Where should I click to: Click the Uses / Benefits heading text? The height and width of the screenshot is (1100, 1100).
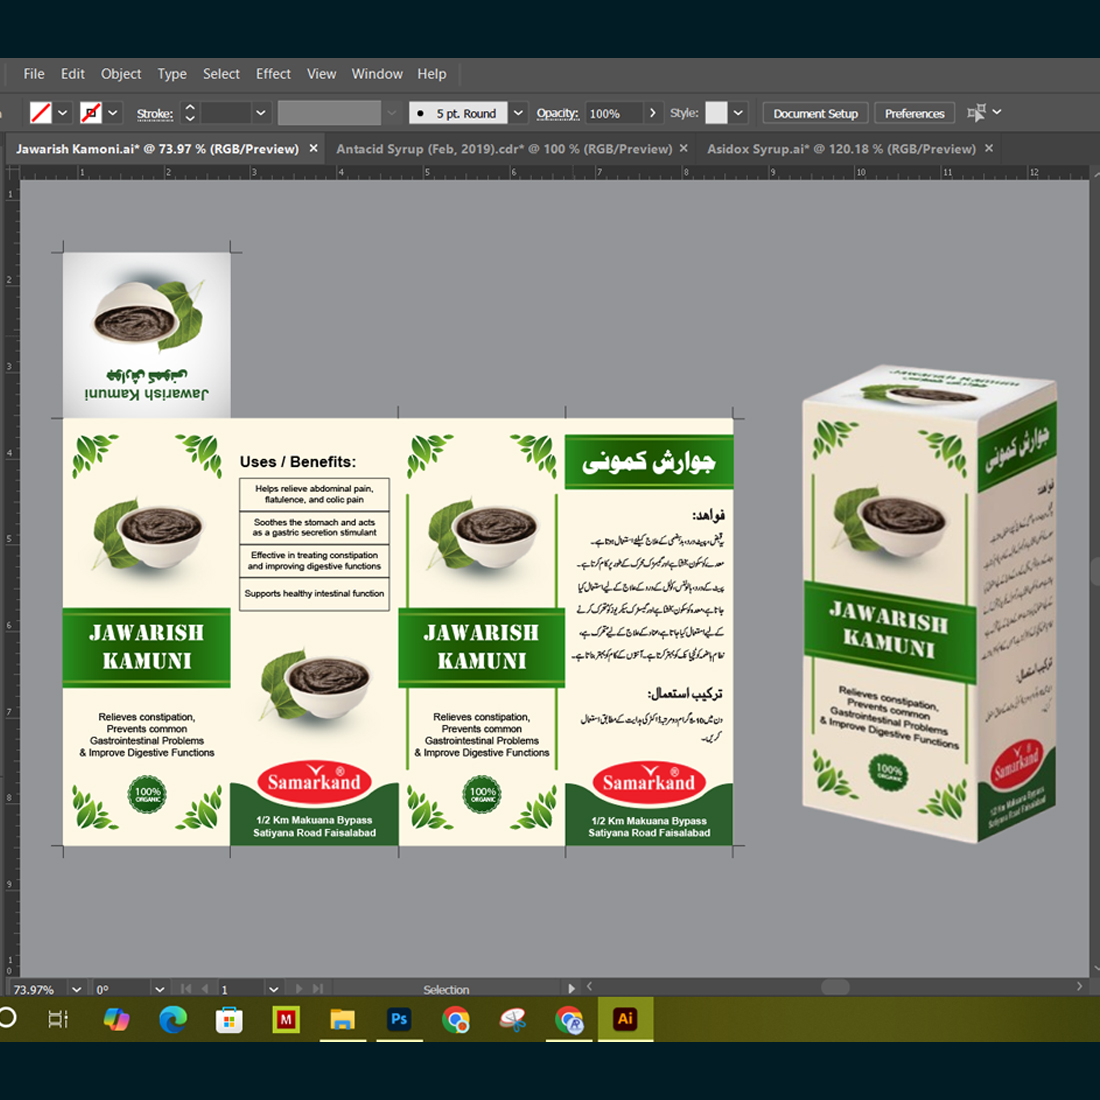(x=297, y=462)
